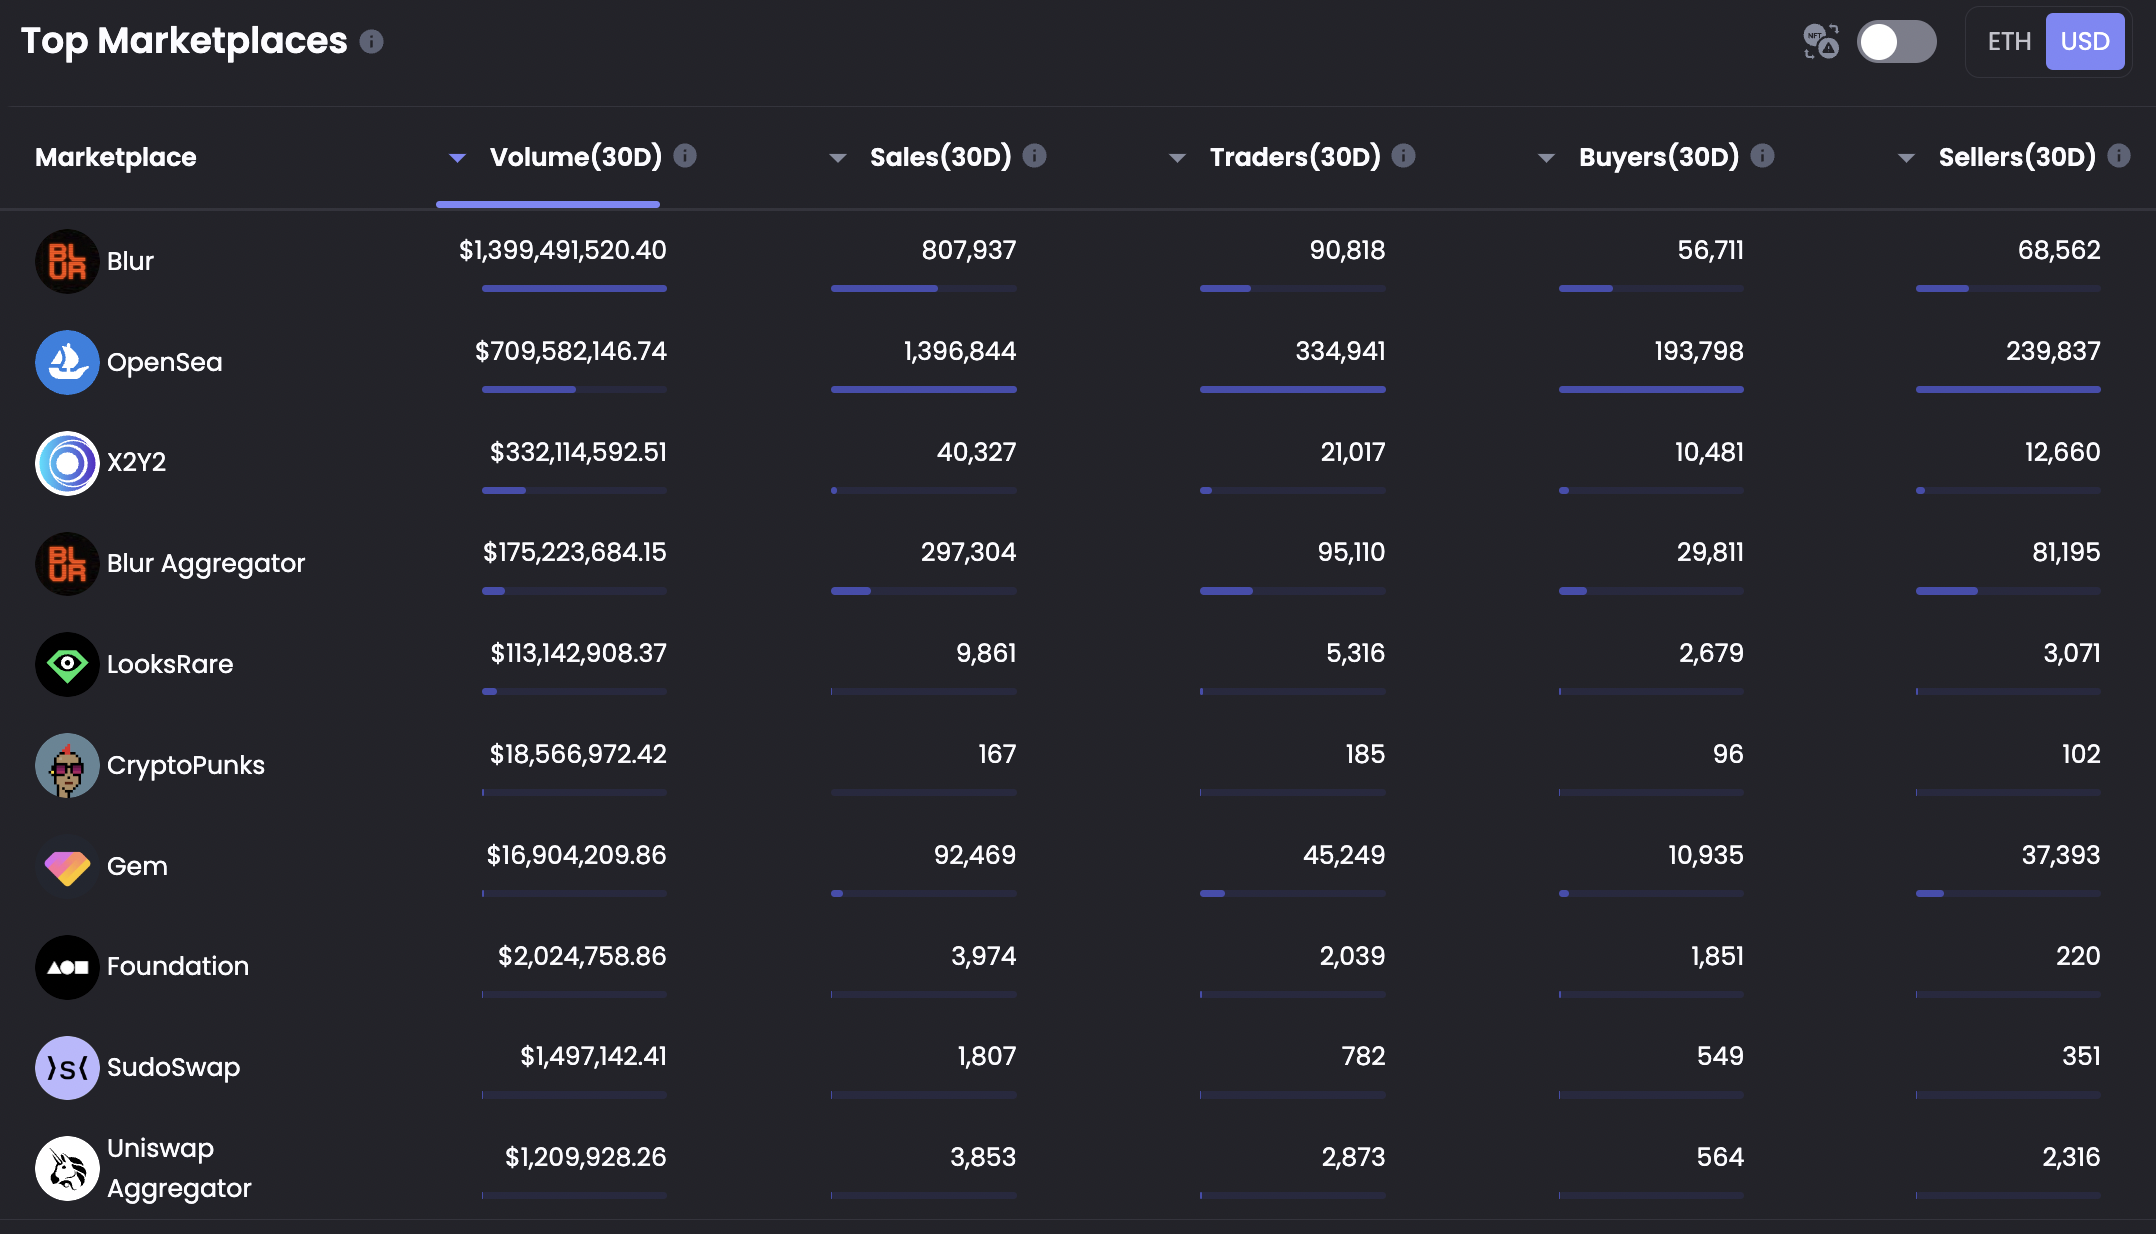Open the Foundation marketplace link

click(177, 967)
